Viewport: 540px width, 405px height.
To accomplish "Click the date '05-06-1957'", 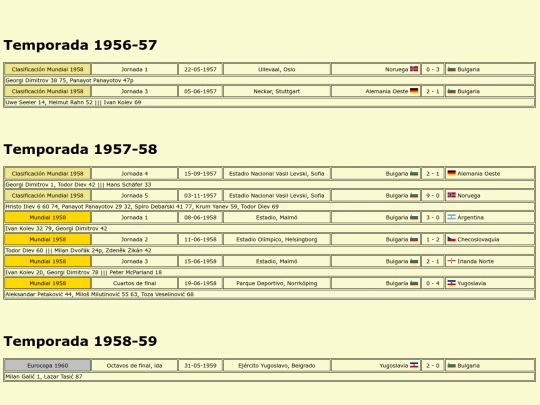I will point(200,91).
